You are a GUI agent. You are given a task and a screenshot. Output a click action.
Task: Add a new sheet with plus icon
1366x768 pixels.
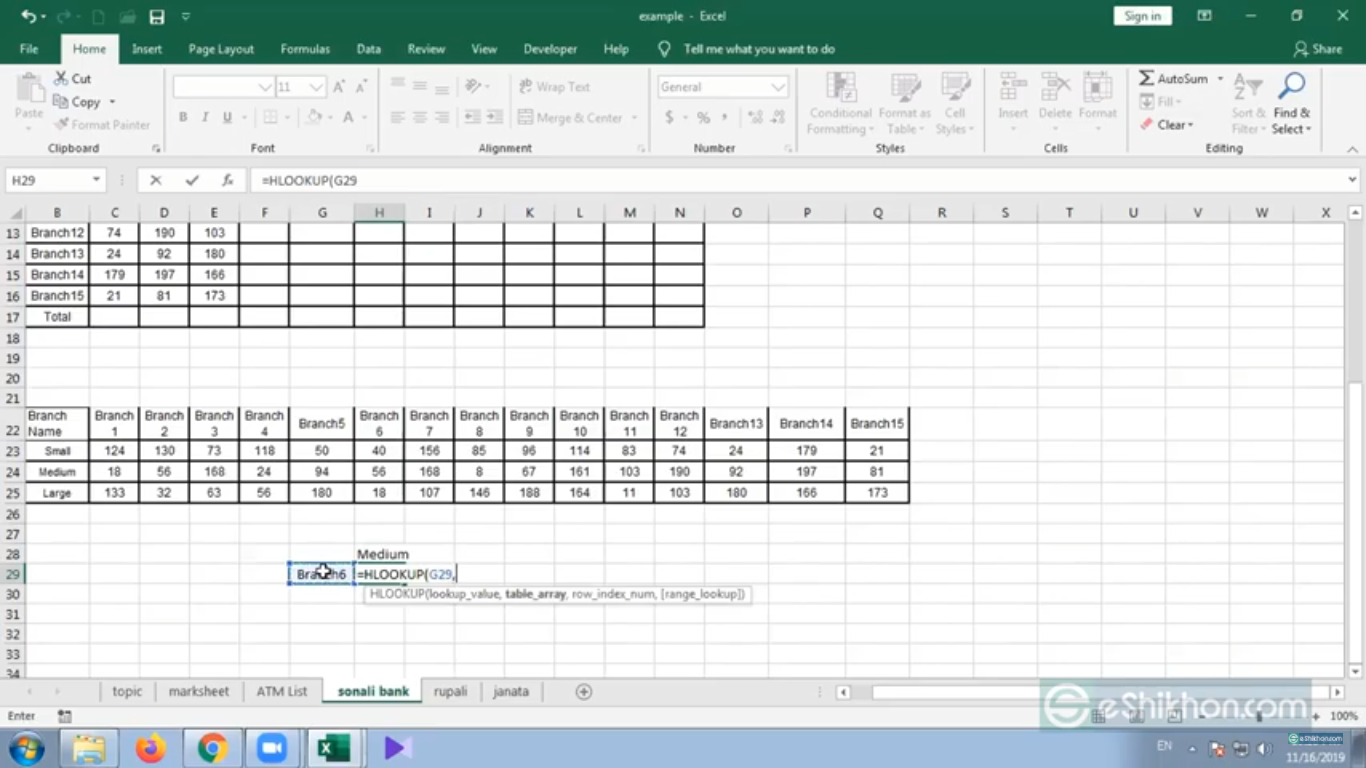point(584,692)
